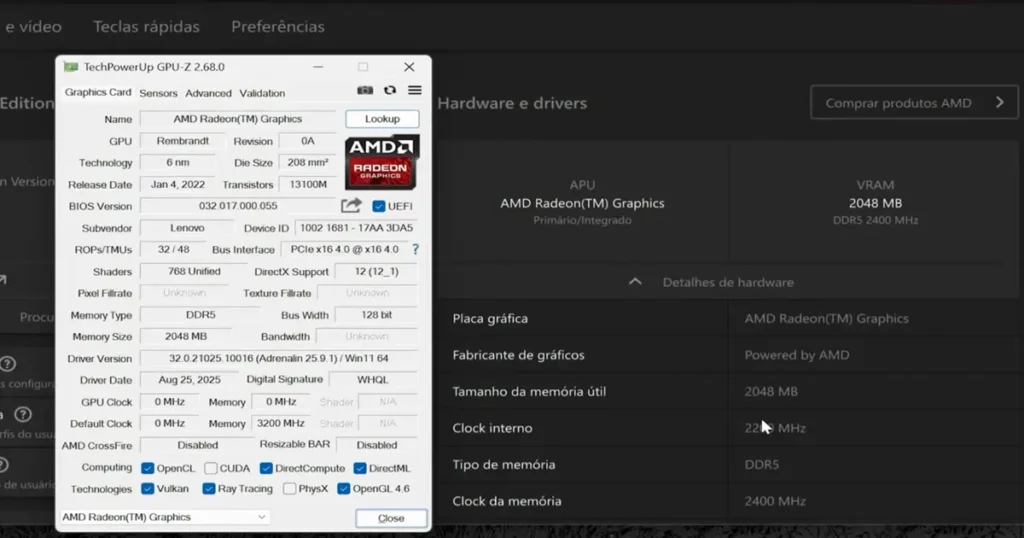
Task: Click the GPU-Z screenshot camera icon
Action: (365, 90)
